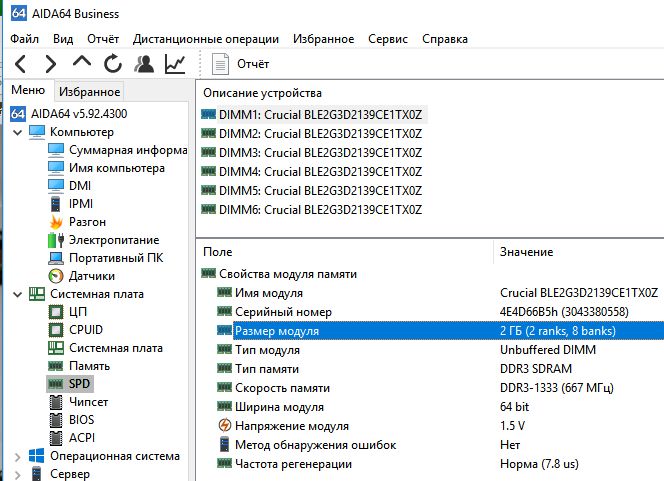Click the Операционная система Windows logo icon

[36, 456]
